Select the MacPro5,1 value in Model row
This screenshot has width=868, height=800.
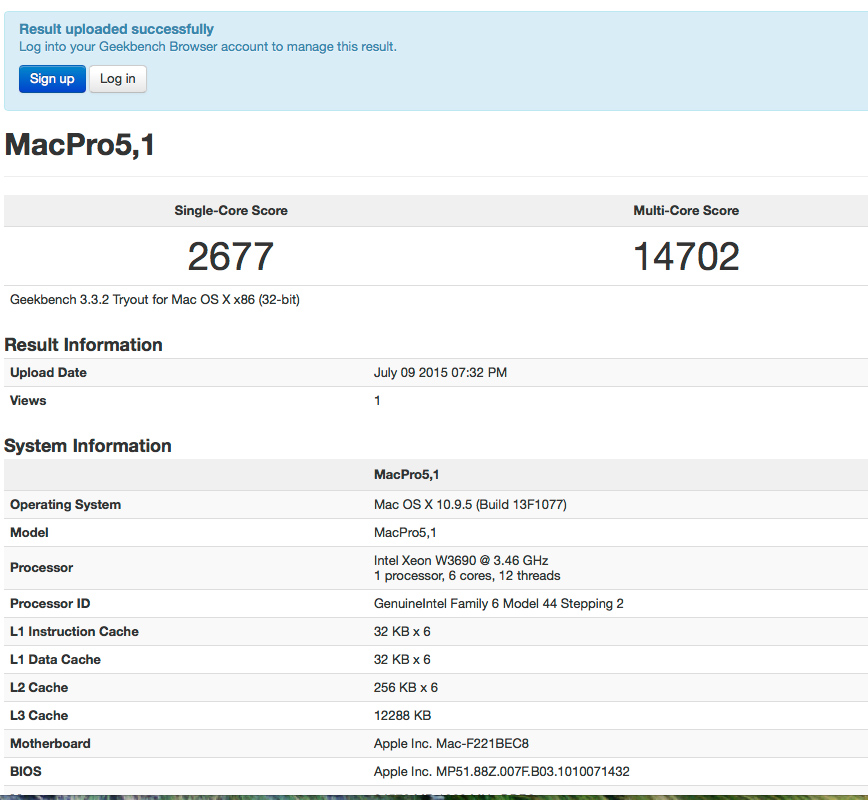pos(405,533)
